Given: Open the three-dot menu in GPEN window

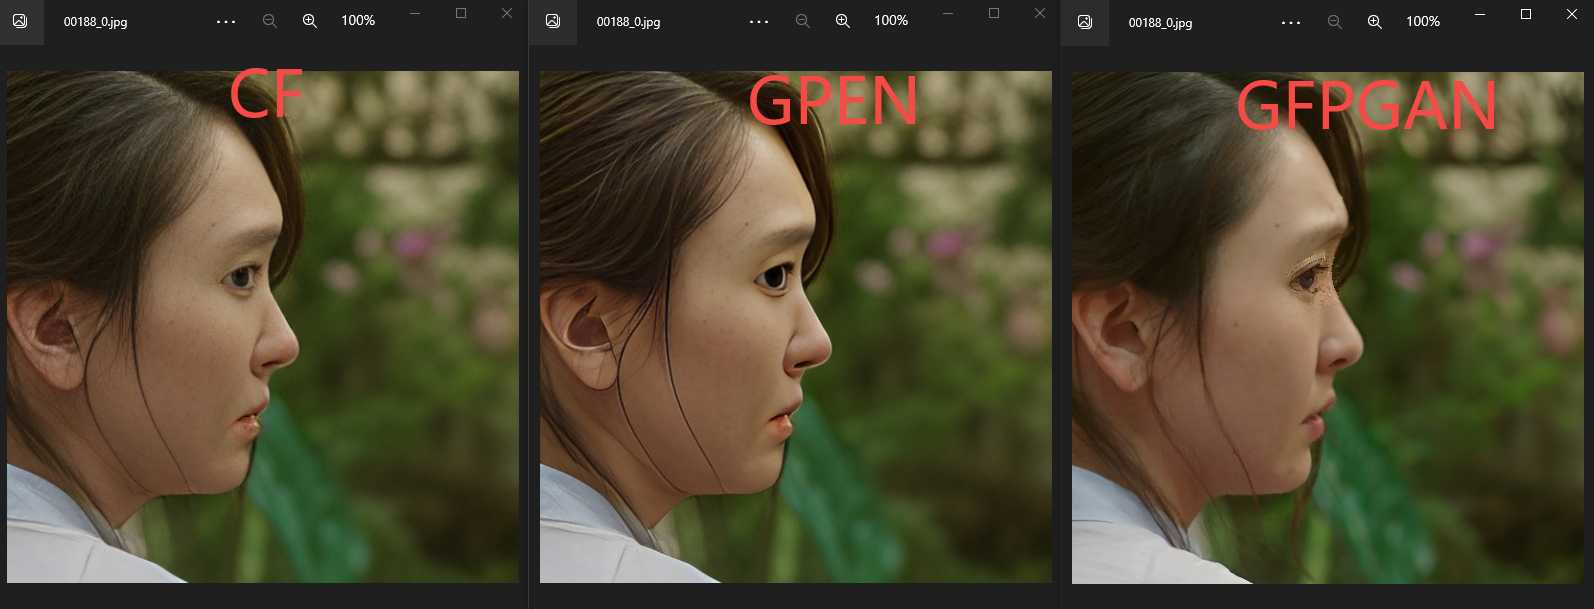Looking at the screenshot, I should [x=759, y=21].
